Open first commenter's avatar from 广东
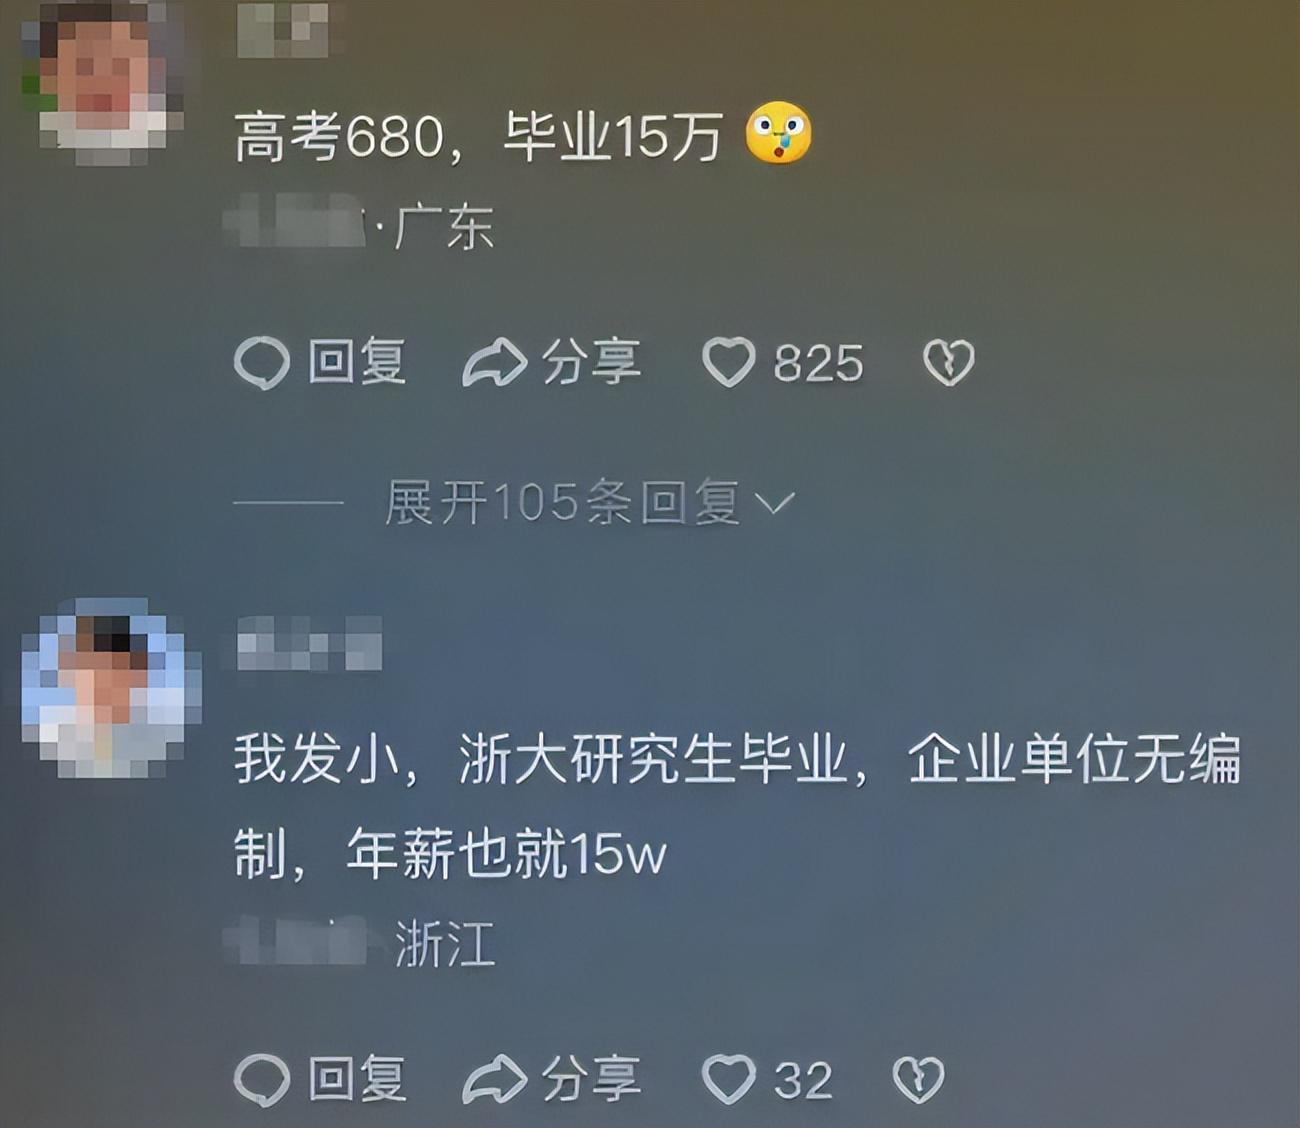This screenshot has width=1300, height=1128. [x=101, y=82]
